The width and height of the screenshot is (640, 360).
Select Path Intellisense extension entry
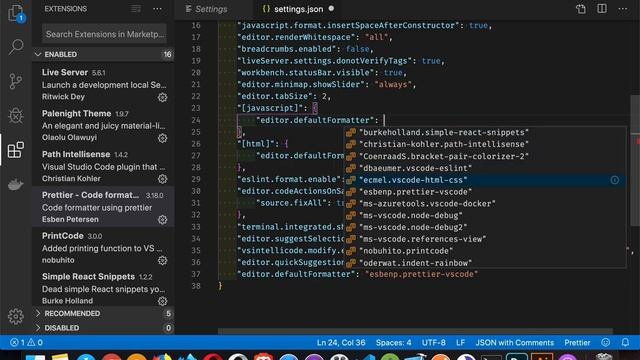pyautogui.click(x=104, y=166)
